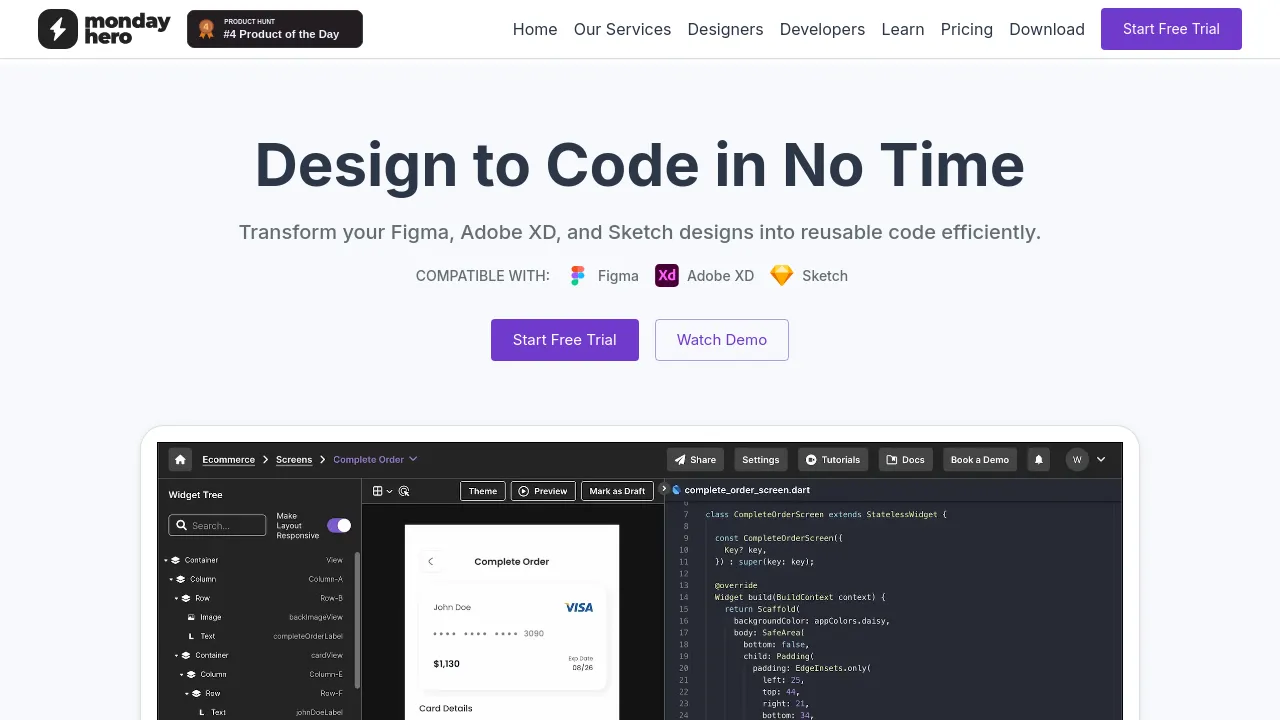The image size is (1280, 720).
Task: Toggle Make Layout Responsive switch
Action: 339,525
